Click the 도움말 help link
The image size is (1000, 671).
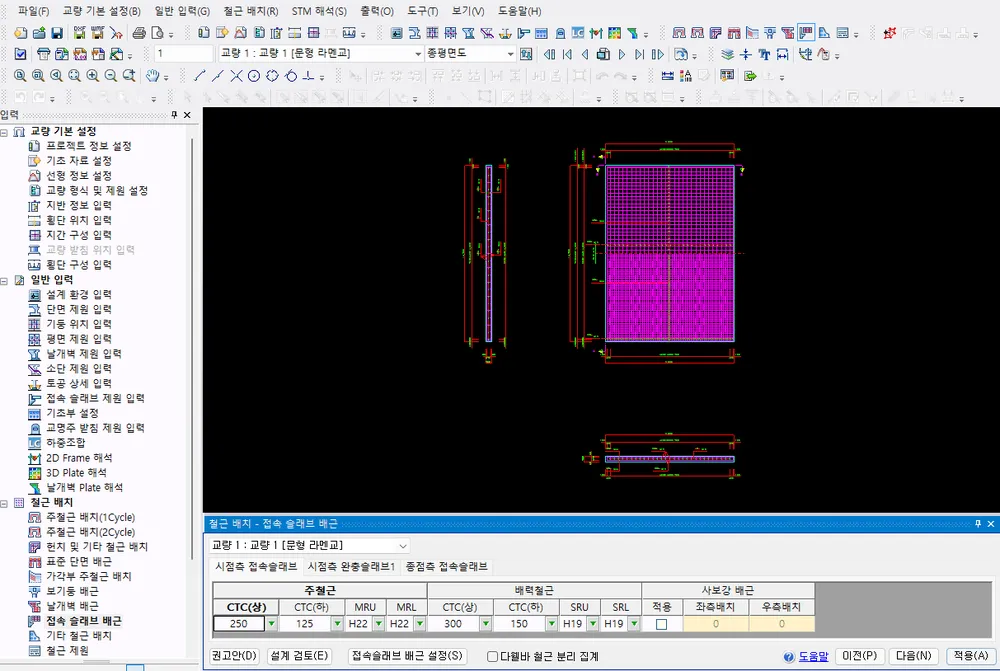813,656
